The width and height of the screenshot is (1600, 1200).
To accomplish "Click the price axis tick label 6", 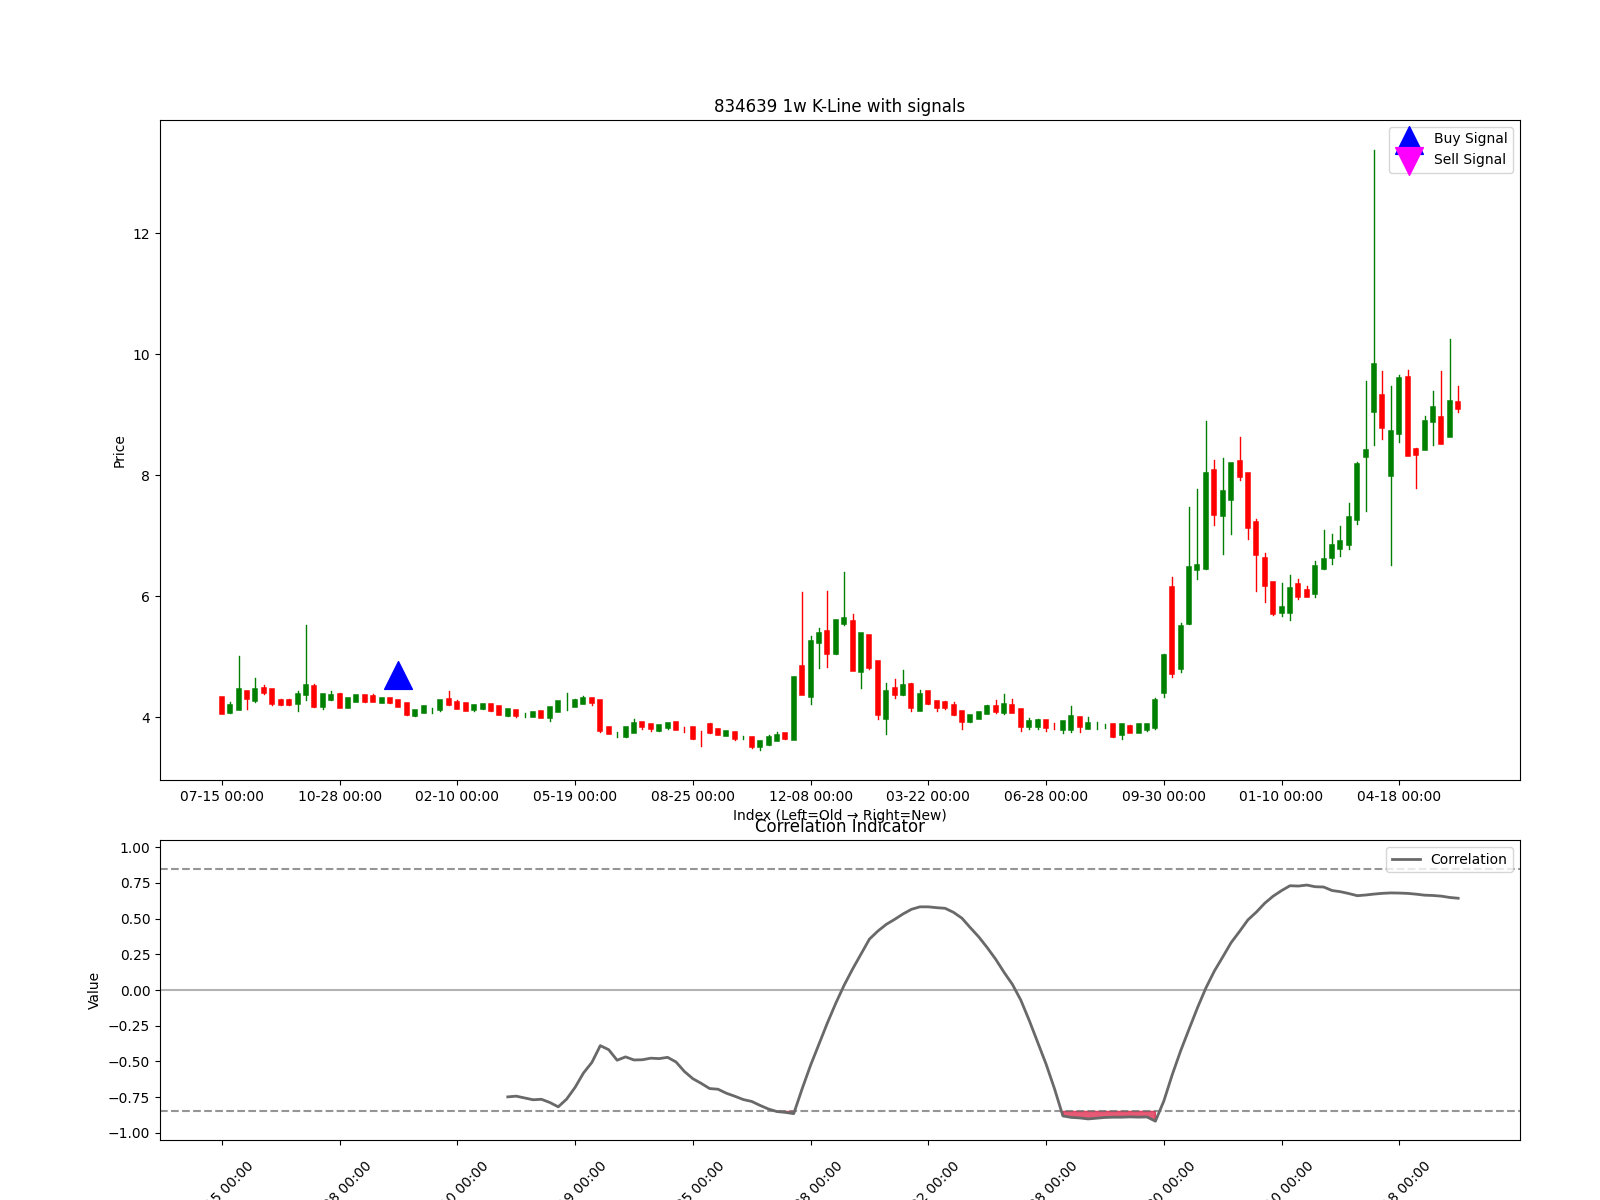I will tap(145, 597).
